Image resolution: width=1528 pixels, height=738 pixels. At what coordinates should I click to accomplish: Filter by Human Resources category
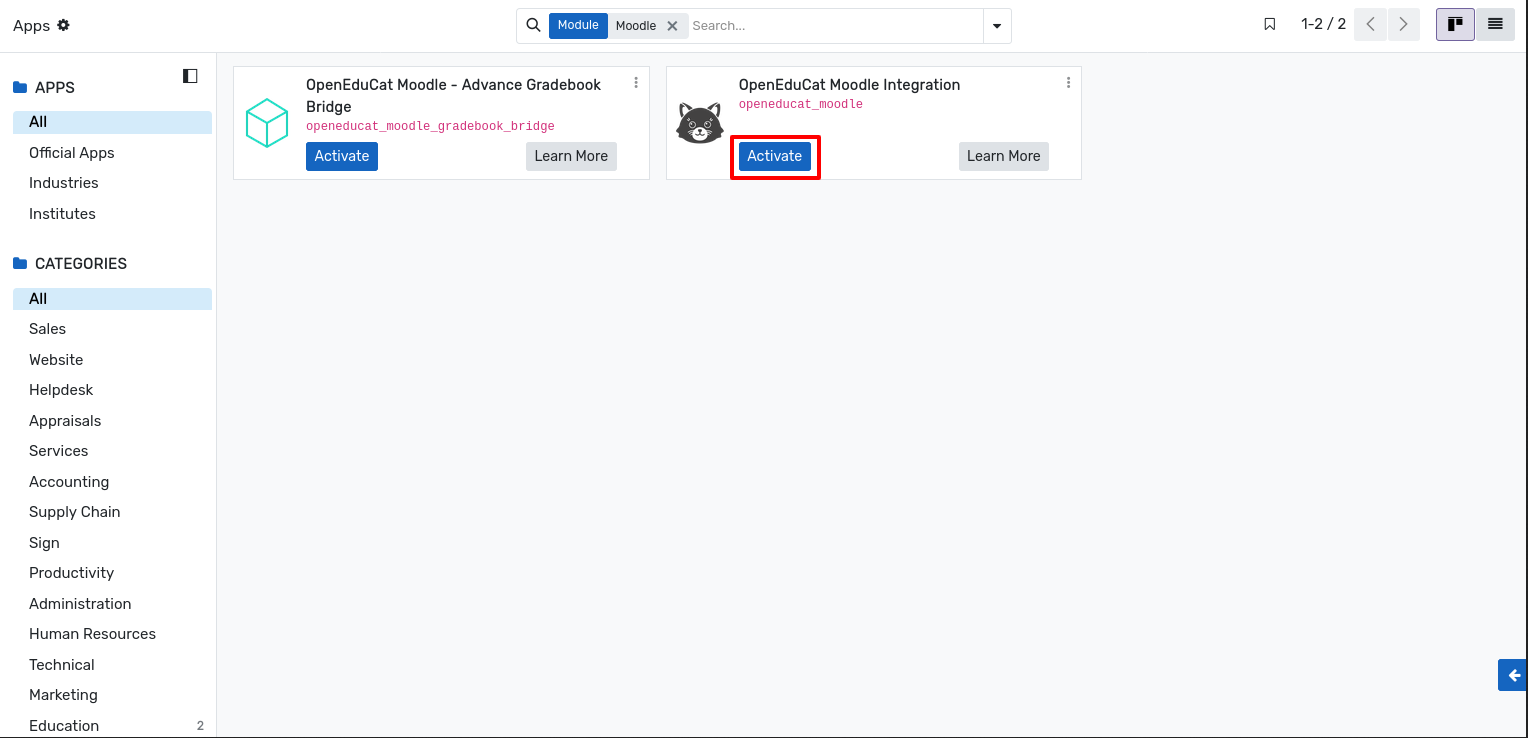(112, 634)
